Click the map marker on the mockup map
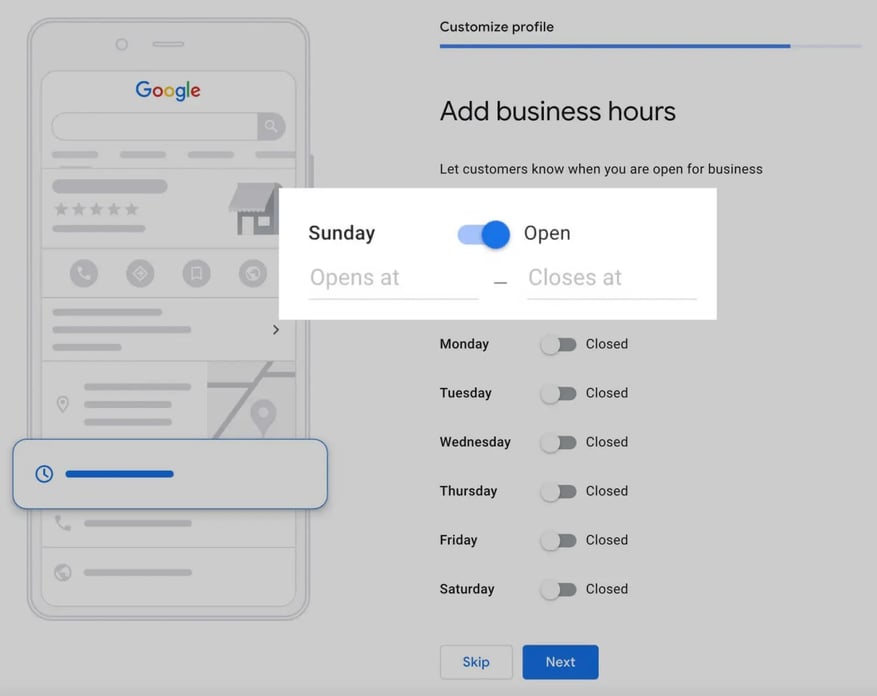The image size is (877, 696). pos(263,417)
